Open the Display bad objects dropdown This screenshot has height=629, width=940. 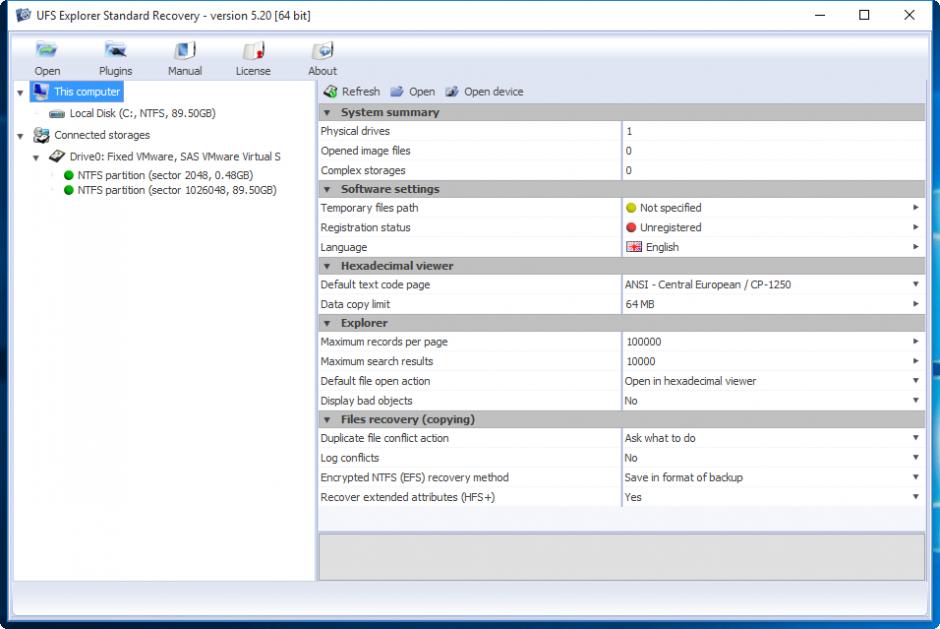[x=915, y=401]
